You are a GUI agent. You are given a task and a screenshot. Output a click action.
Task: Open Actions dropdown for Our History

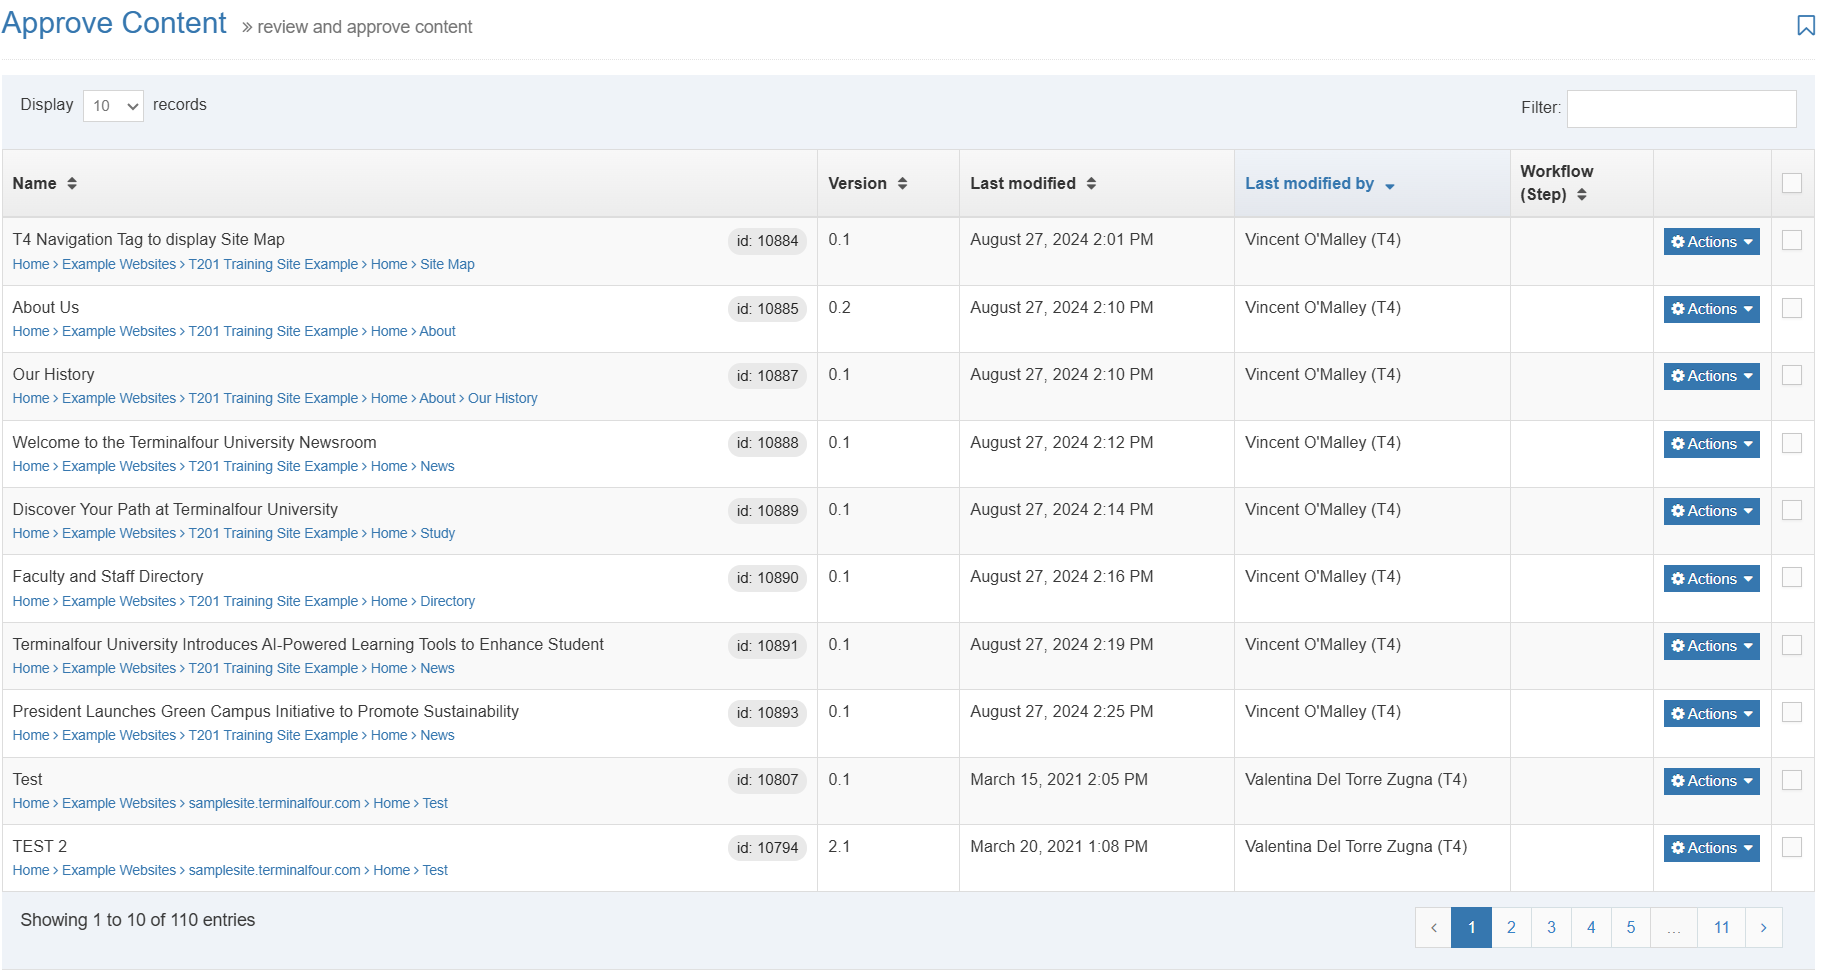1711,377
